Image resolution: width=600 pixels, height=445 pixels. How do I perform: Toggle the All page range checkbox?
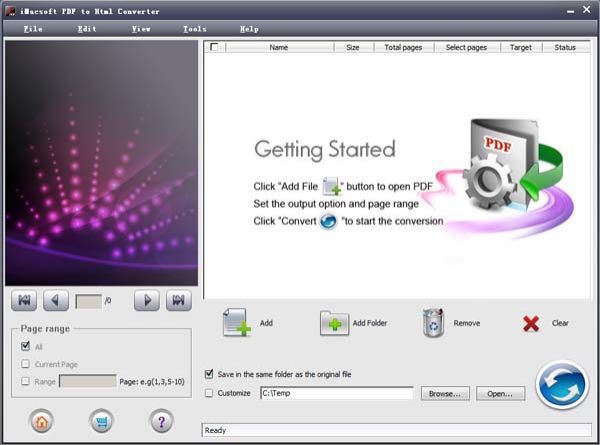pyautogui.click(x=25, y=346)
